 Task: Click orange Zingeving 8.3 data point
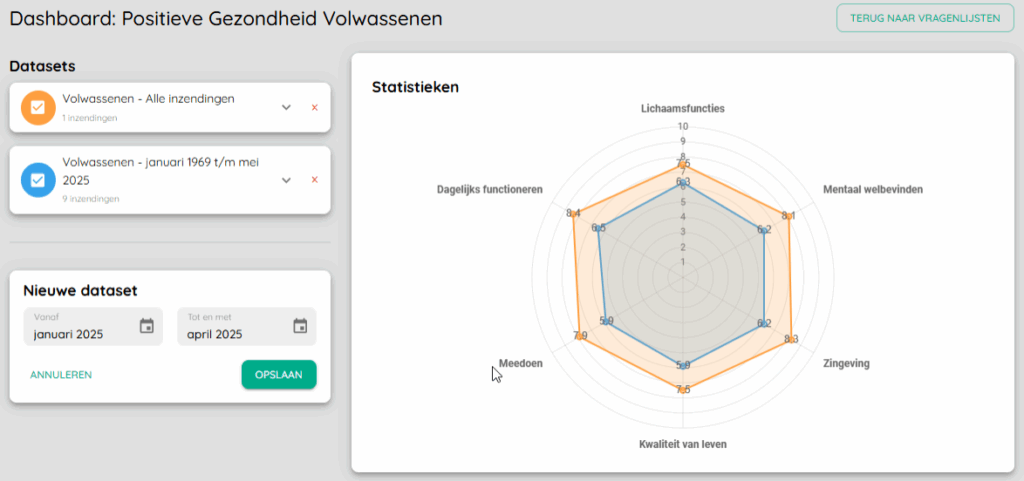[x=791, y=339]
